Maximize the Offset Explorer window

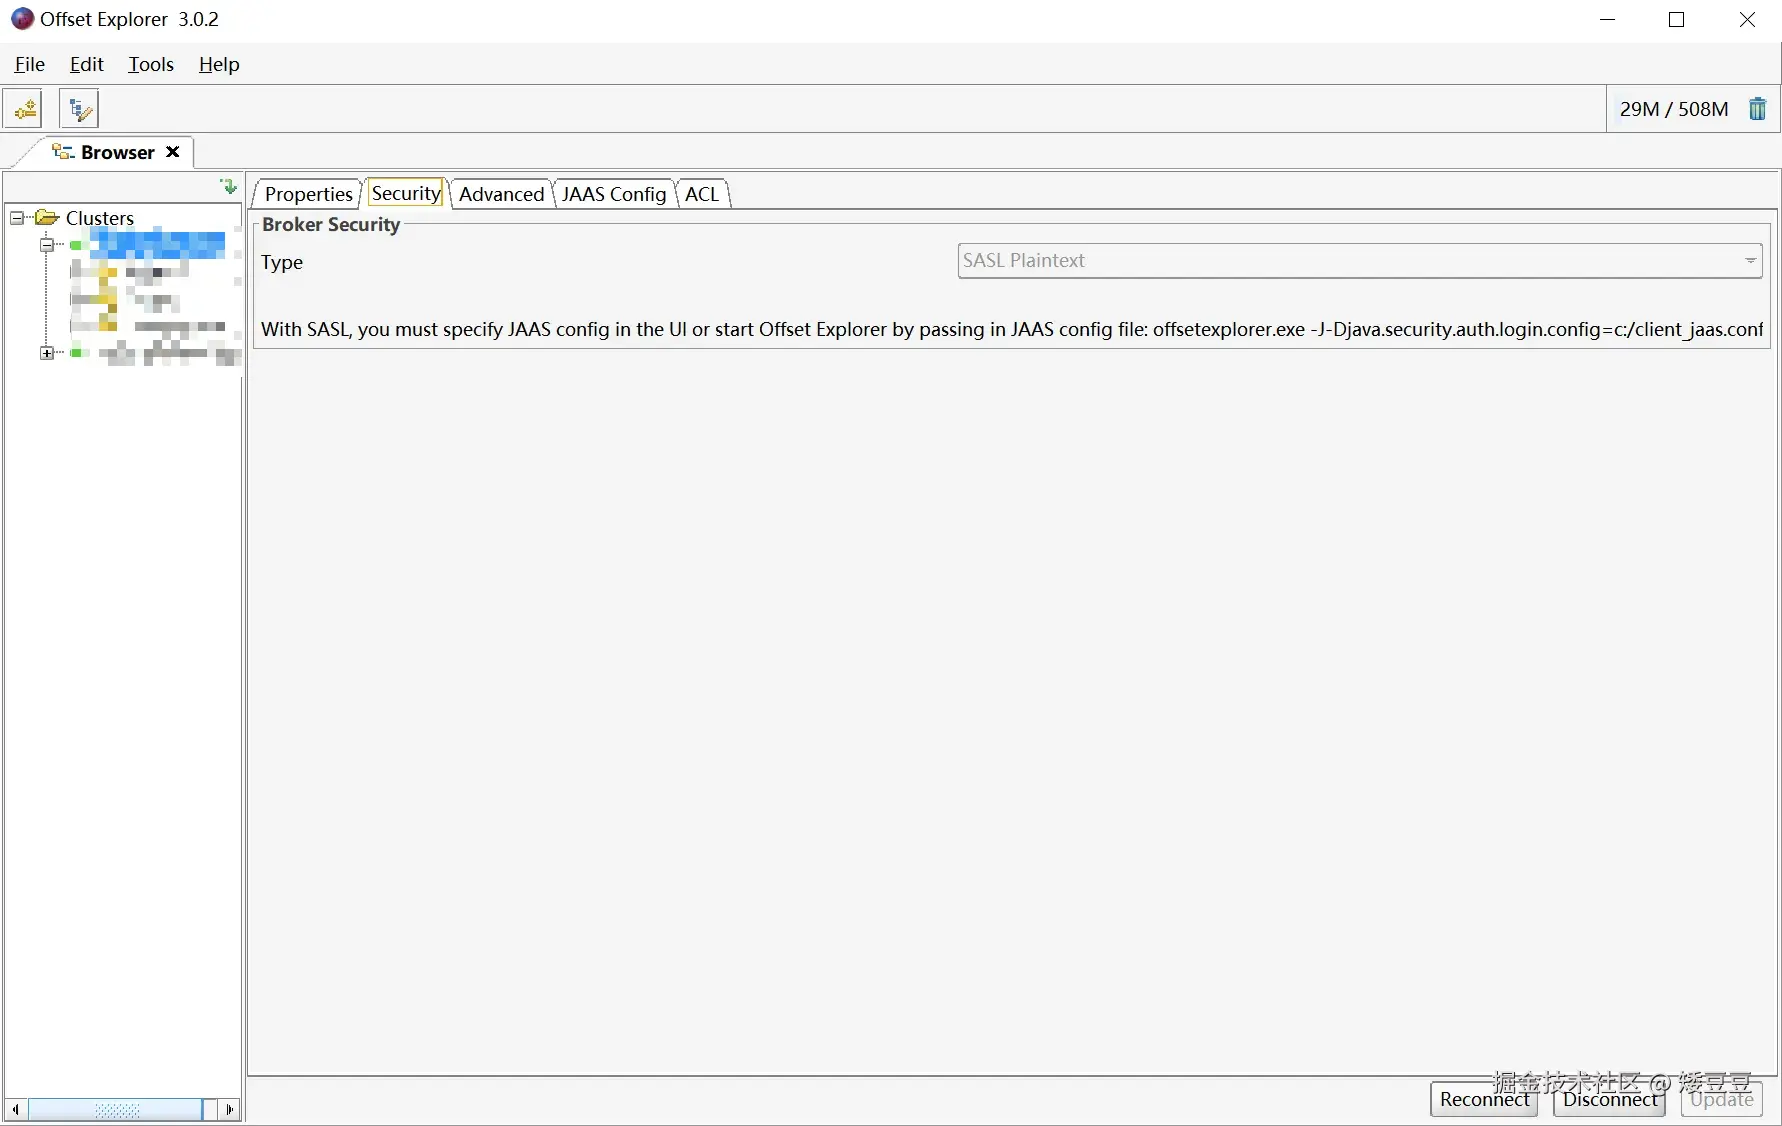click(x=1677, y=20)
